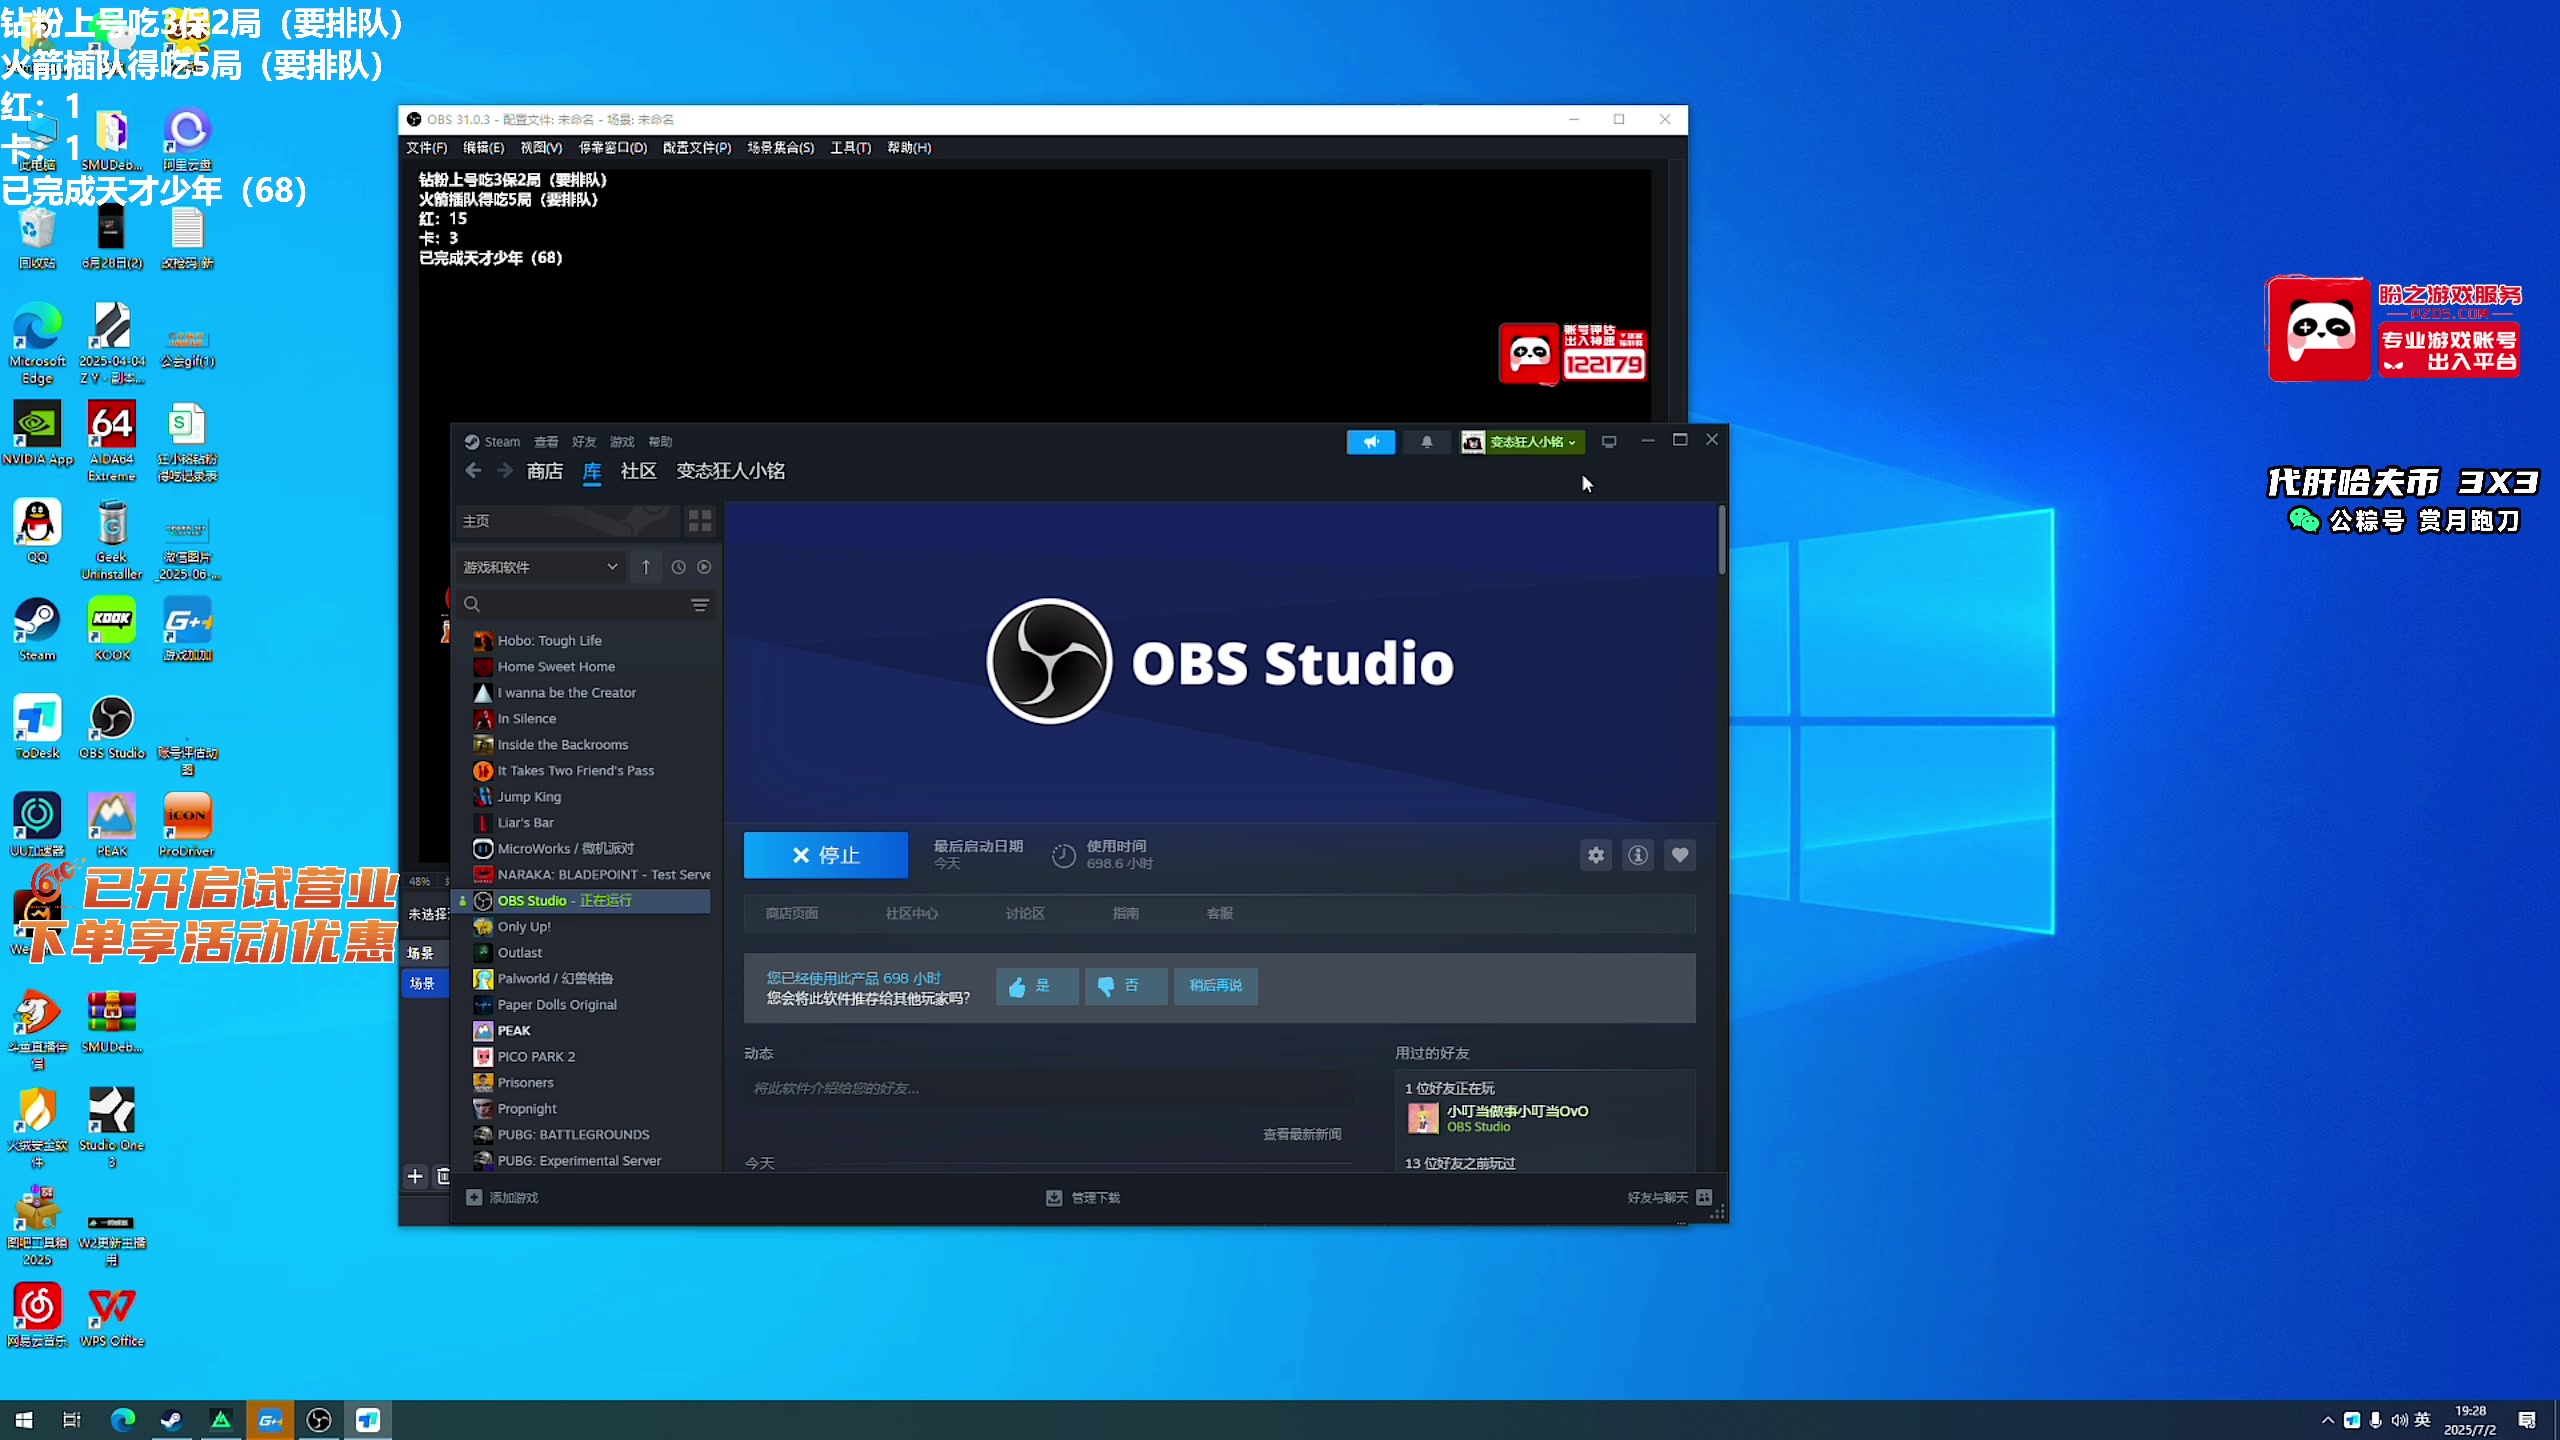Open KOOK desktop shortcut
Image resolution: width=2560 pixels, height=1440 pixels.
[x=112, y=629]
